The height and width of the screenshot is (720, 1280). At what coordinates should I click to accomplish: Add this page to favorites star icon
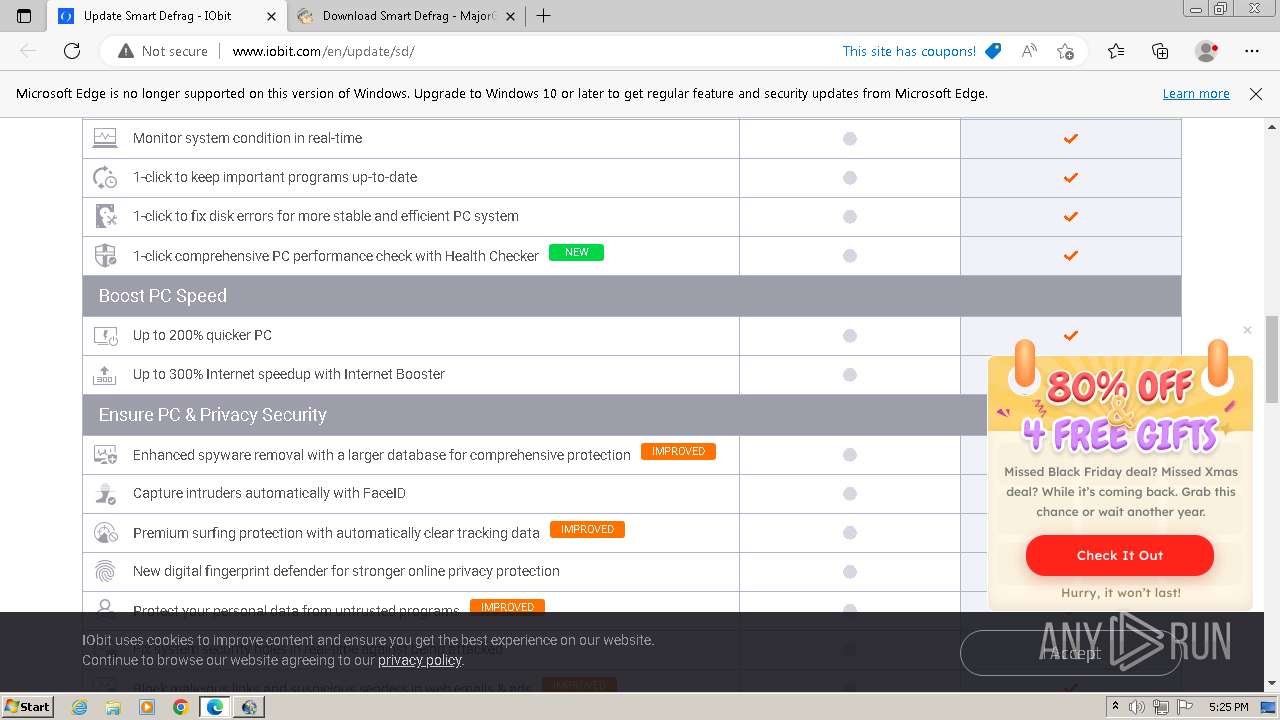(x=1065, y=51)
